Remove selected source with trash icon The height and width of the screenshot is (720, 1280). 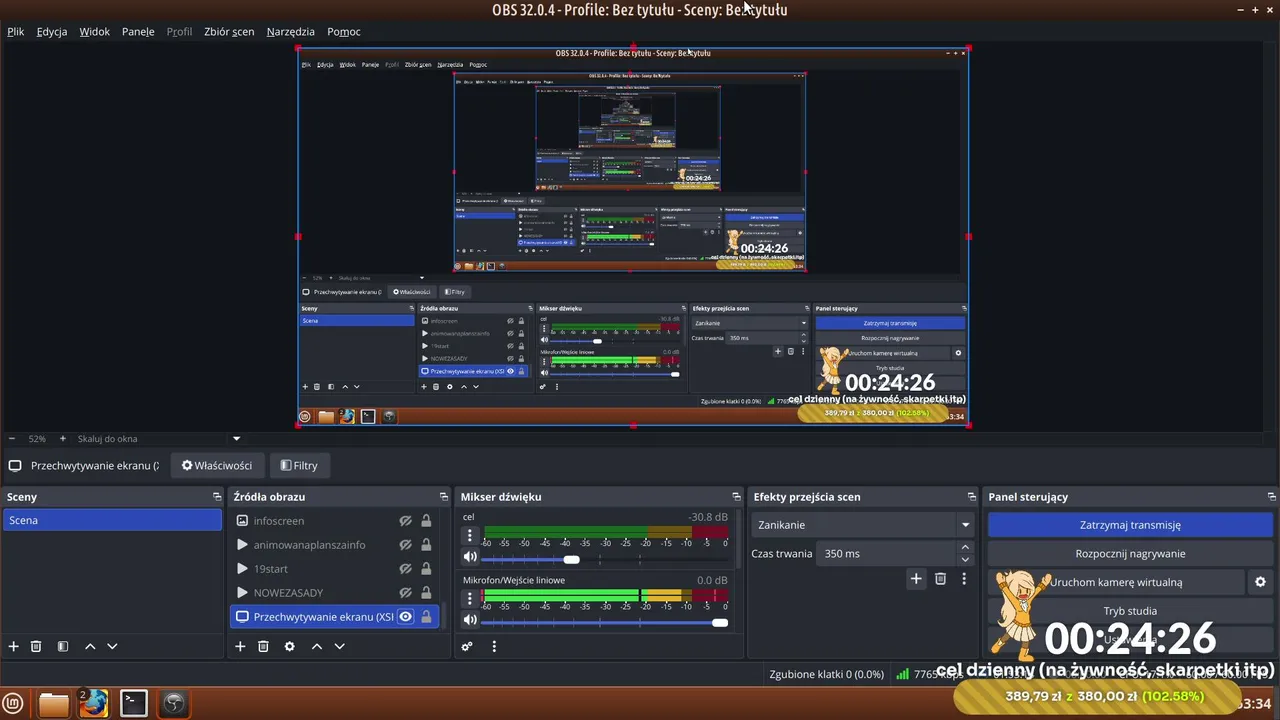[263, 646]
